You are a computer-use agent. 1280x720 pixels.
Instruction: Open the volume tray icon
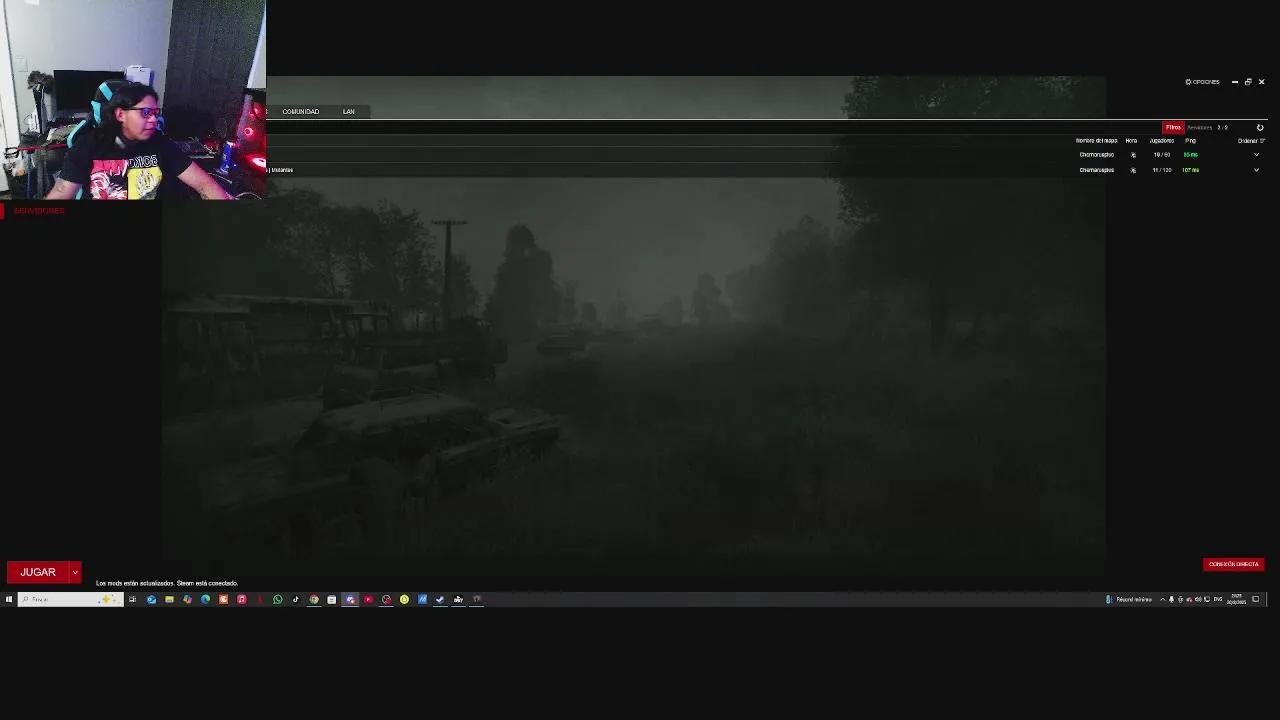pos(1198,599)
